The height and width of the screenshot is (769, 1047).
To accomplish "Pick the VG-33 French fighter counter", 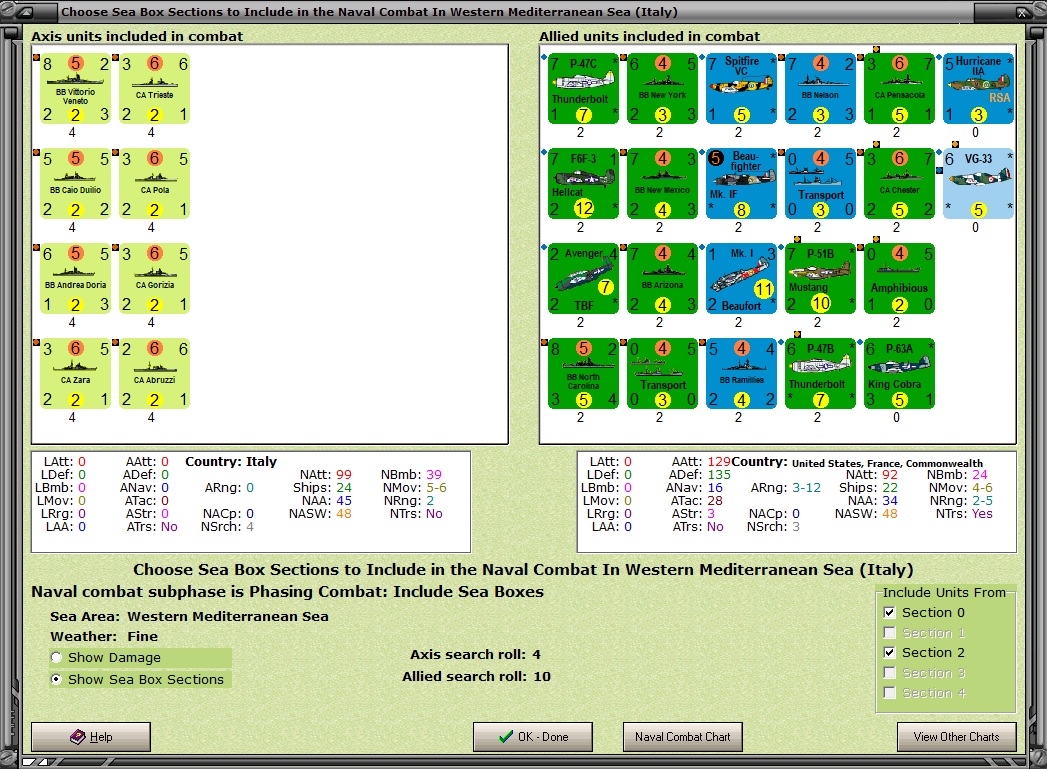I will click(x=978, y=184).
